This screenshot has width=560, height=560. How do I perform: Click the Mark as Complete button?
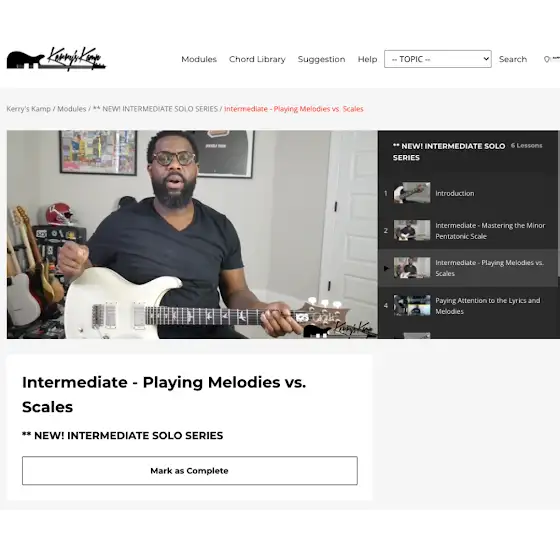(190, 471)
